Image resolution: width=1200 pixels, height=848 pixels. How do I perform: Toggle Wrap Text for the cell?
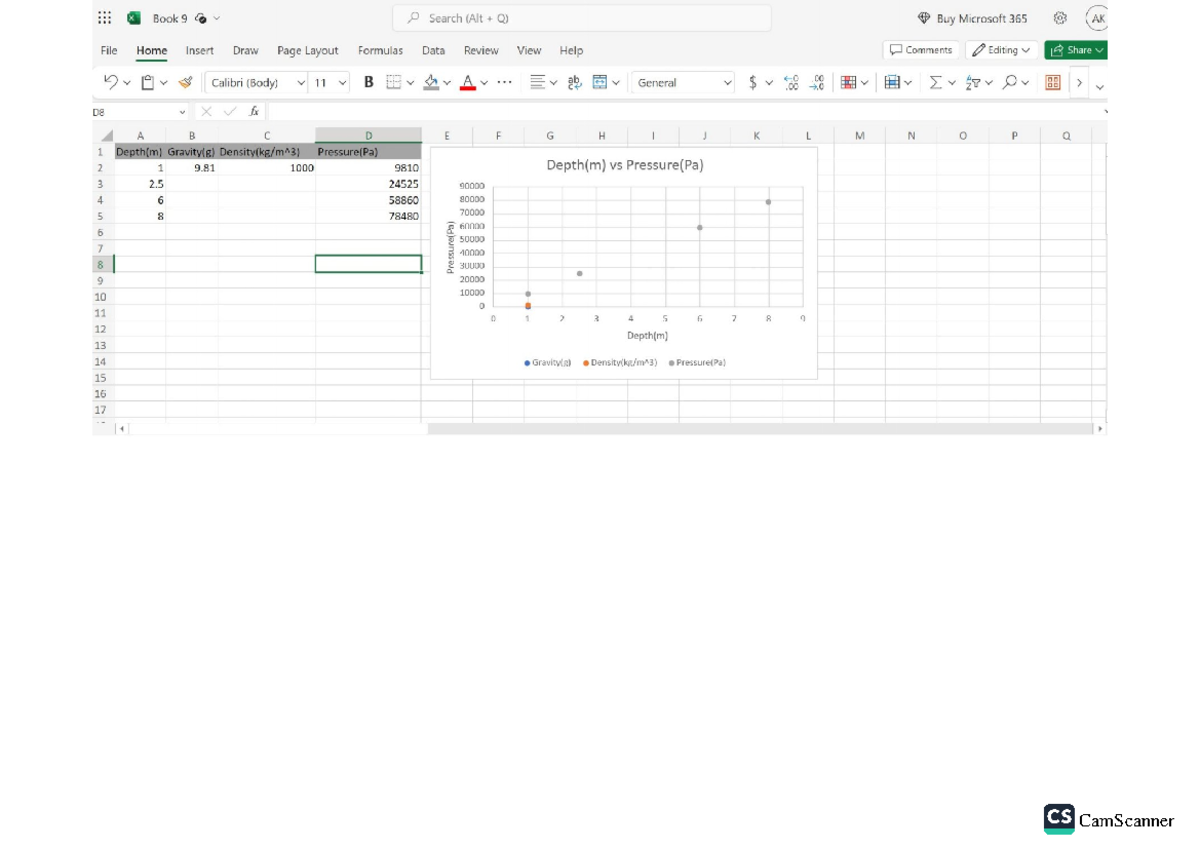pos(572,82)
